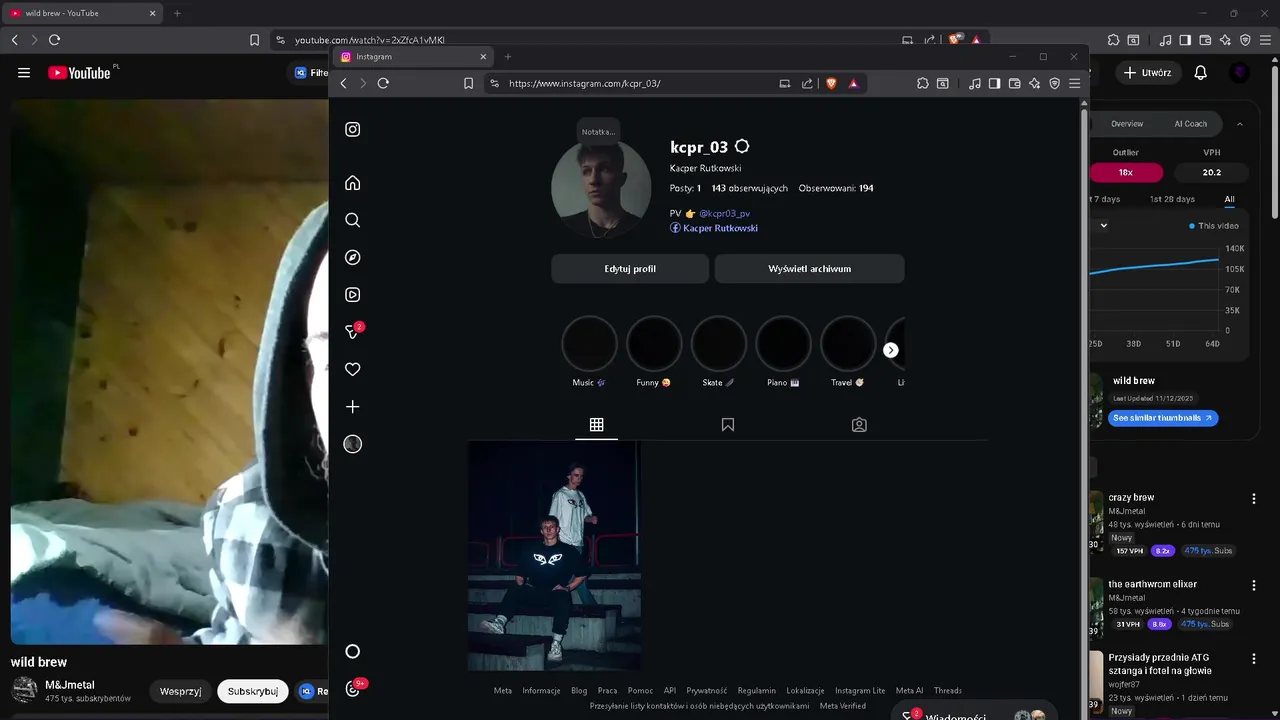The width and height of the screenshot is (1280, 720).
Task: Open browser hamburger menu in Instagram window
Action: pyautogui.click(x=1074, y=83)
